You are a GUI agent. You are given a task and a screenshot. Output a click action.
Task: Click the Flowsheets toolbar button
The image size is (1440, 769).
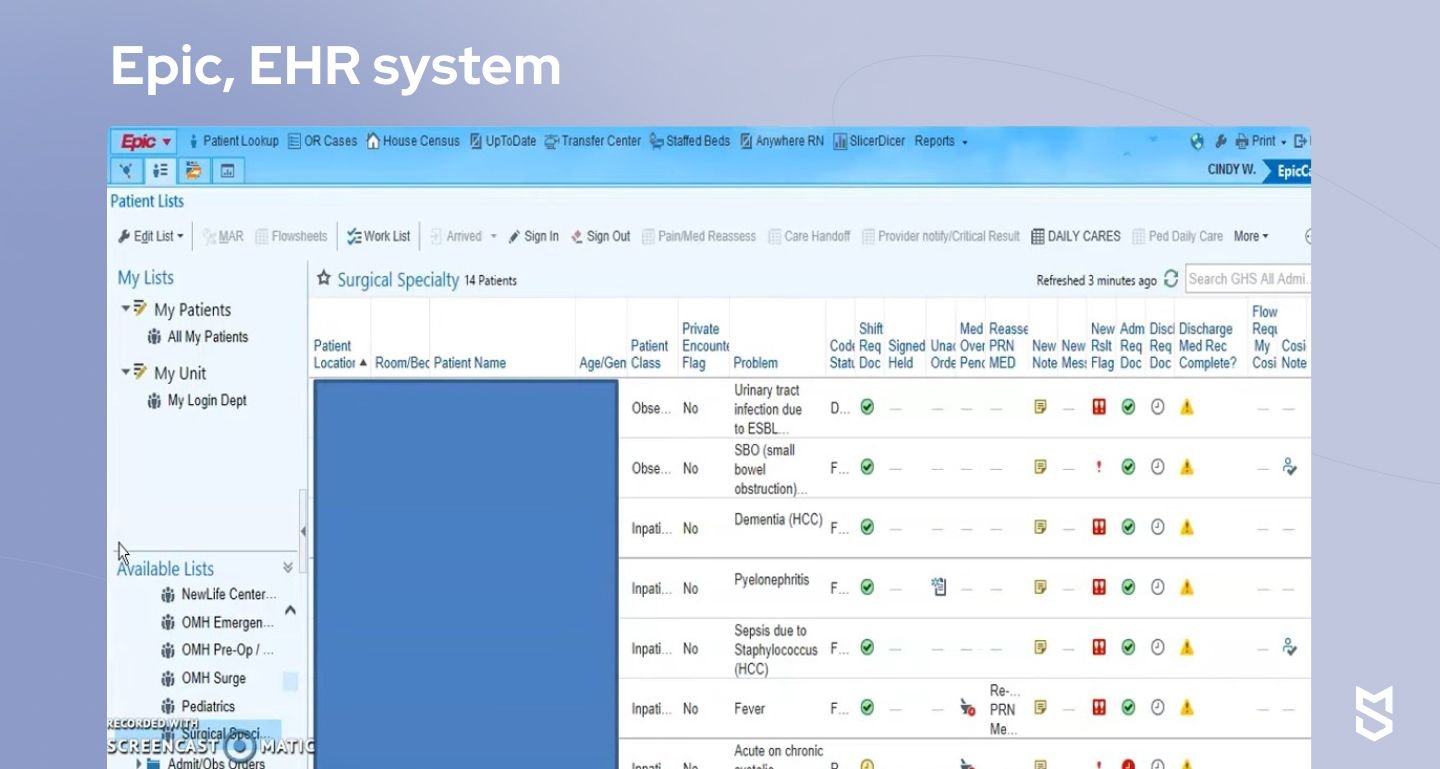291,237
